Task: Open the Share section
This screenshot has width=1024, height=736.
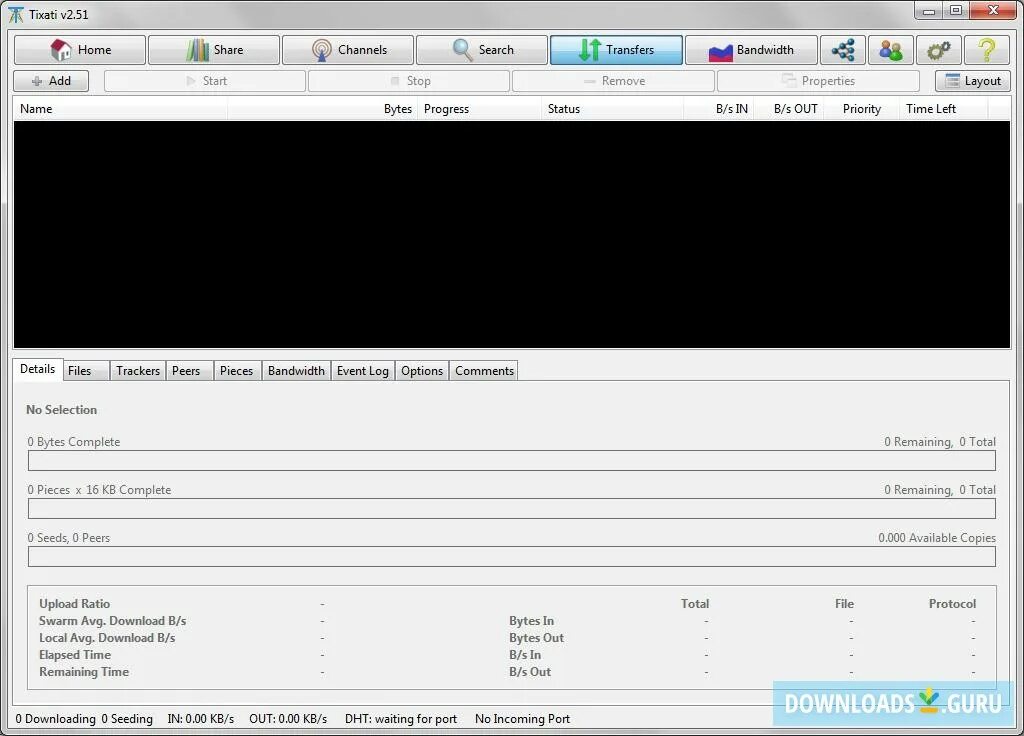Action: point(214,50)
